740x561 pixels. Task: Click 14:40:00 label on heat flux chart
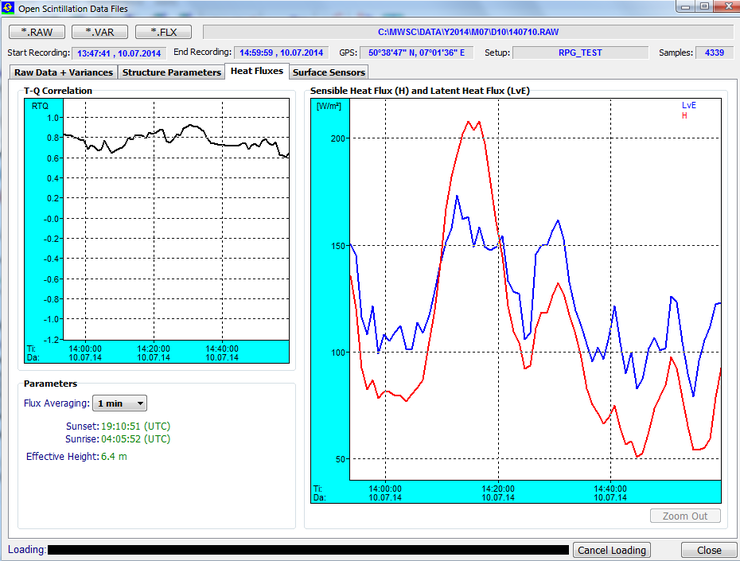(x=610, y=489)
